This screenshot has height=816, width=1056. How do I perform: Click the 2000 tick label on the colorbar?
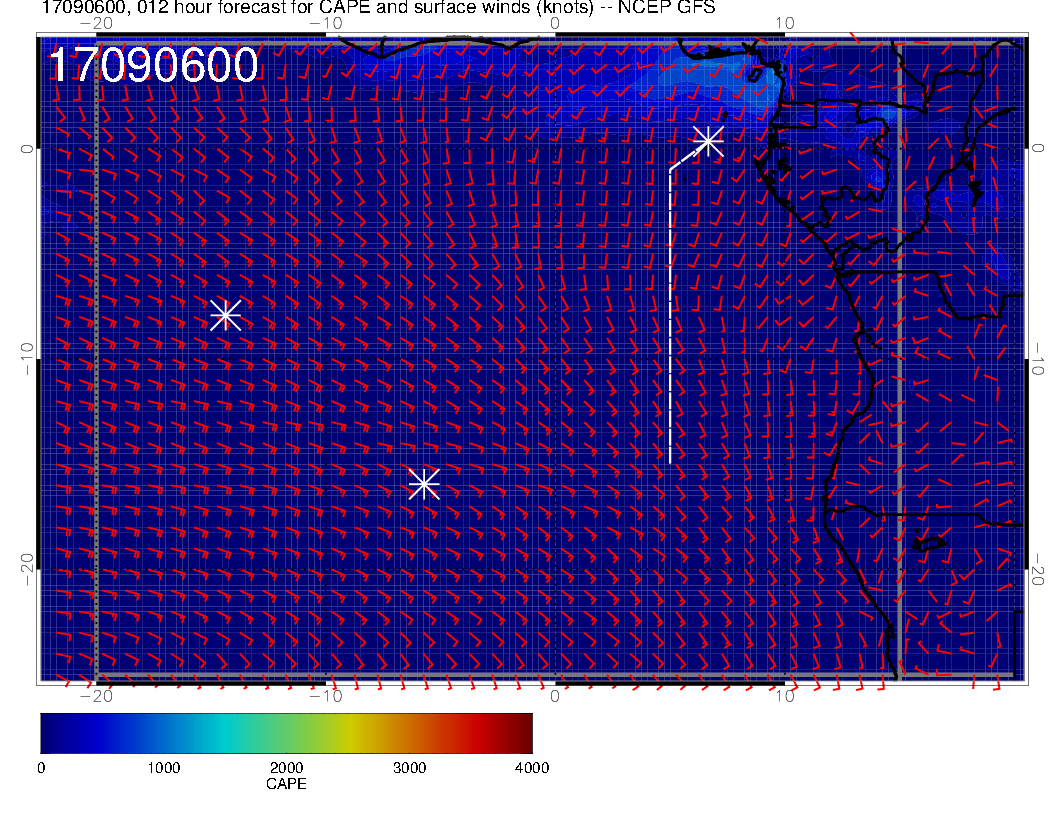[286, 768]
